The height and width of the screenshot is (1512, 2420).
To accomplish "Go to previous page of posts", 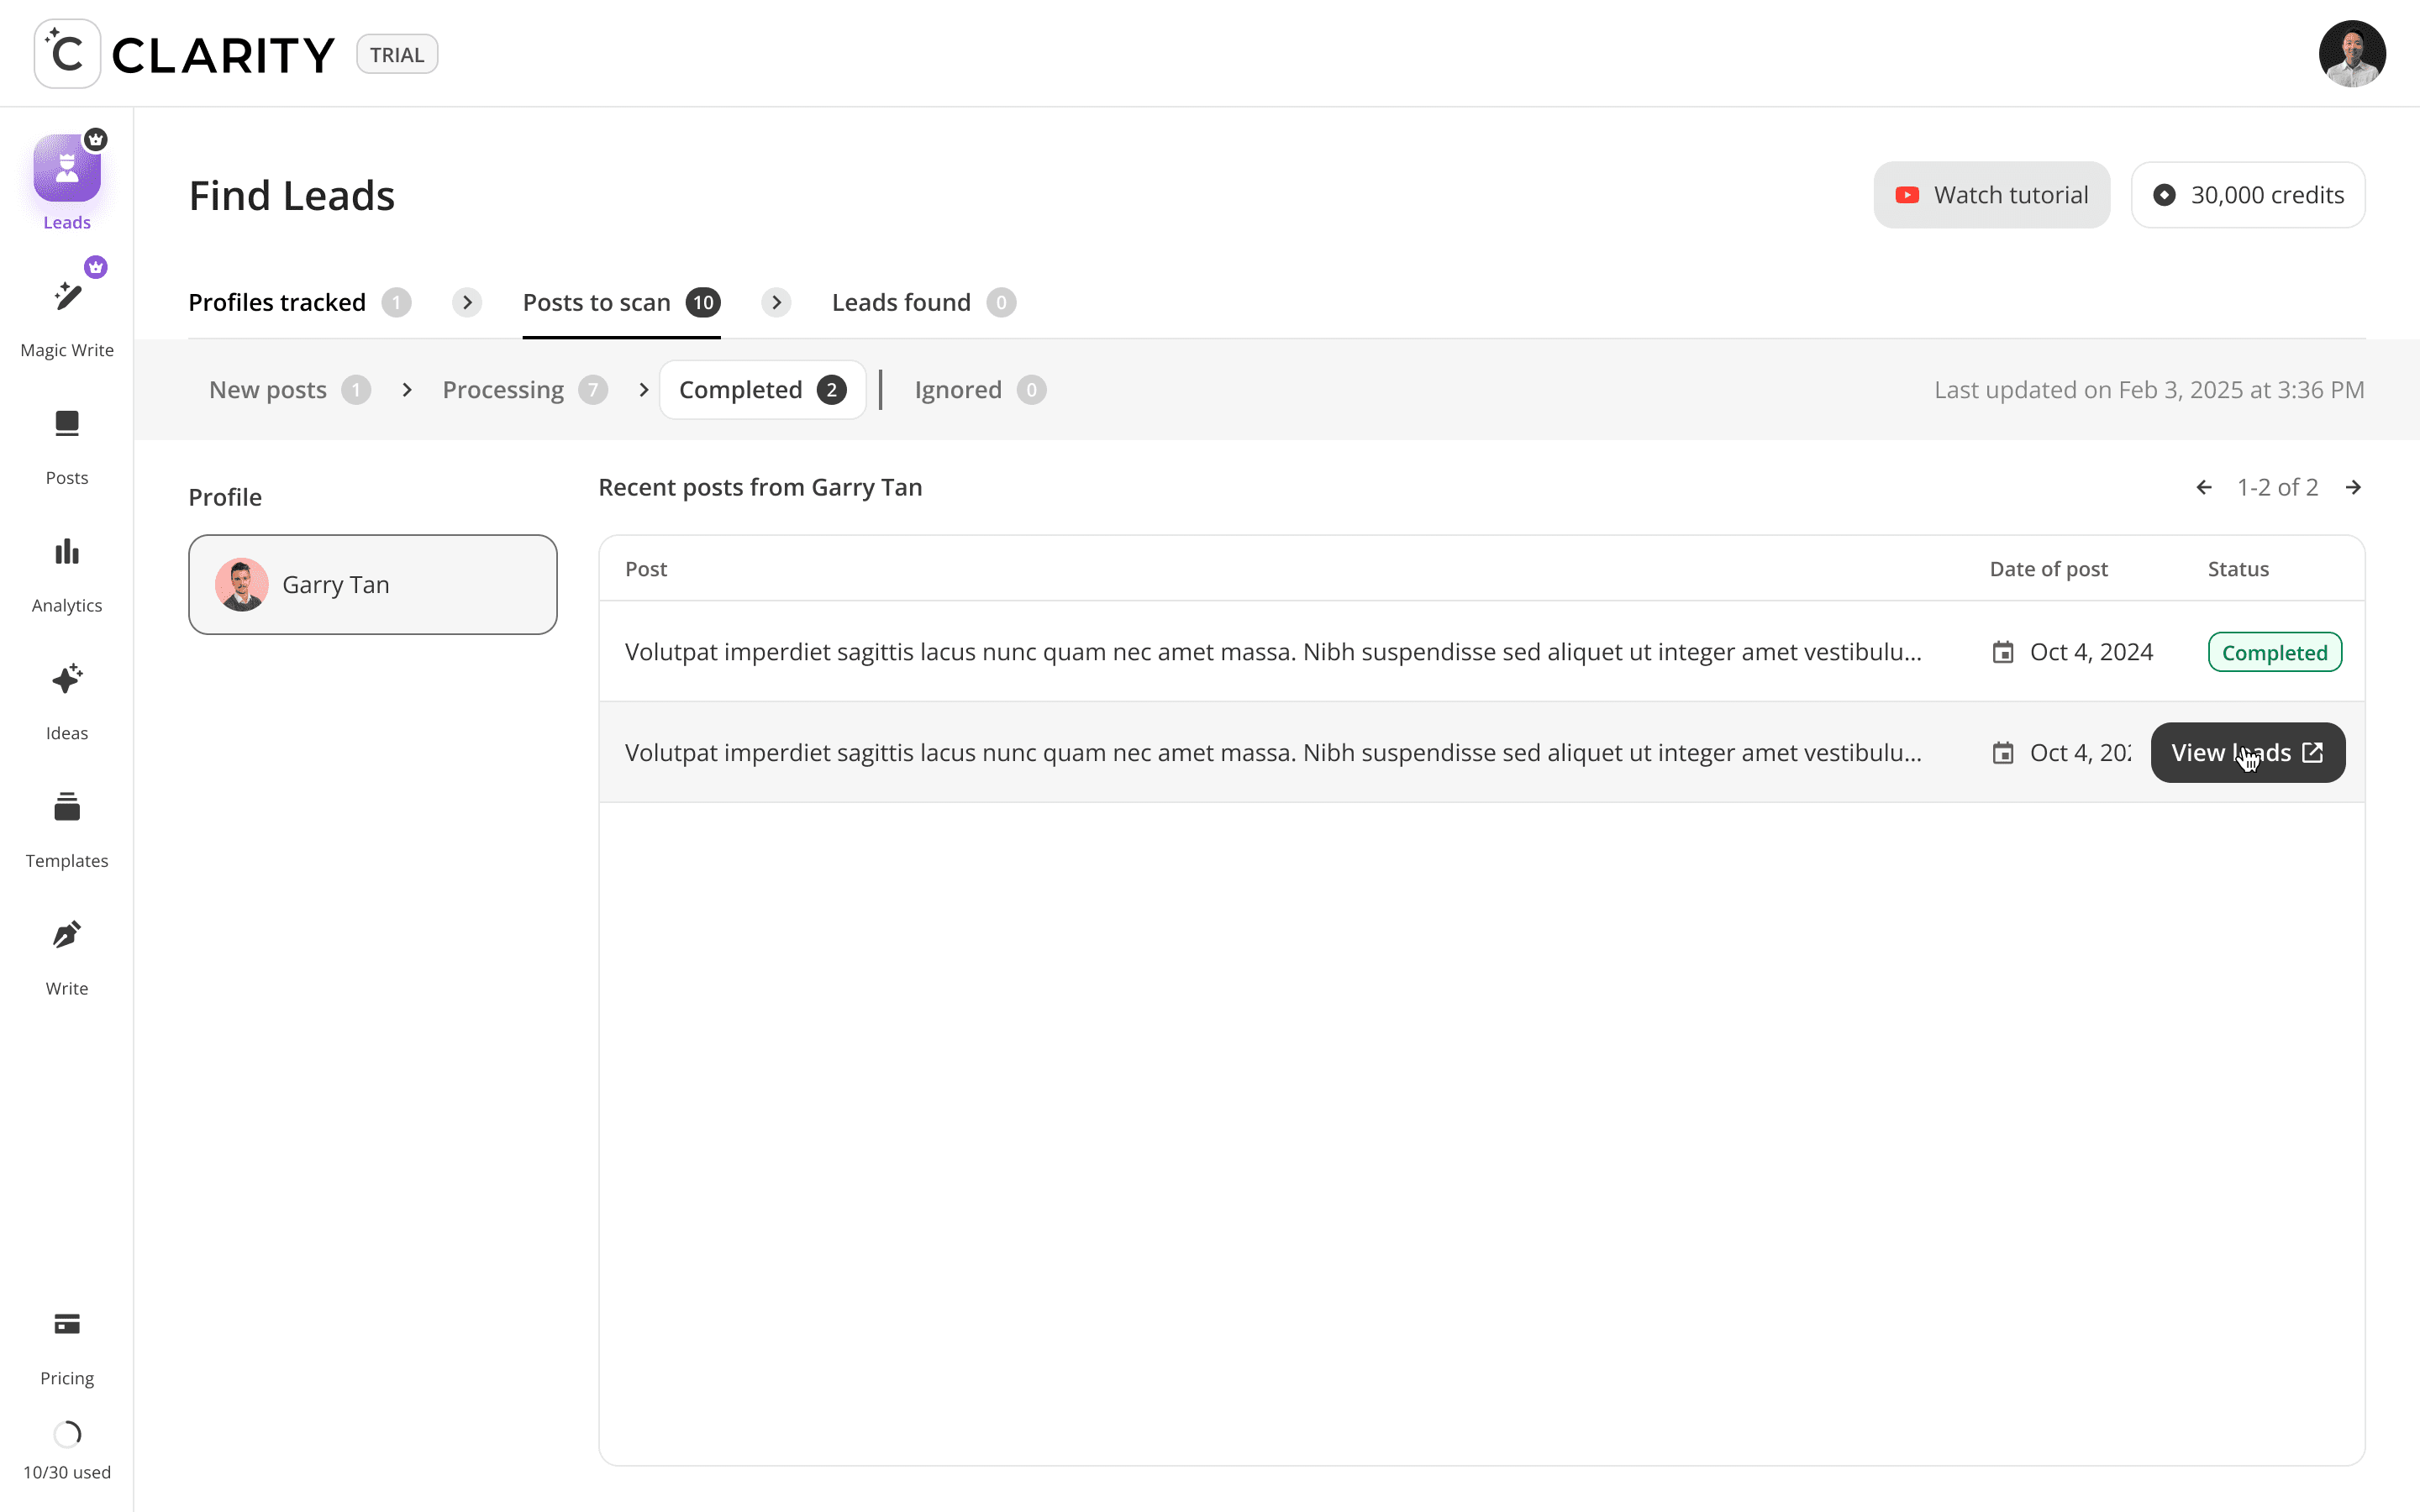I will point(2204,487).
